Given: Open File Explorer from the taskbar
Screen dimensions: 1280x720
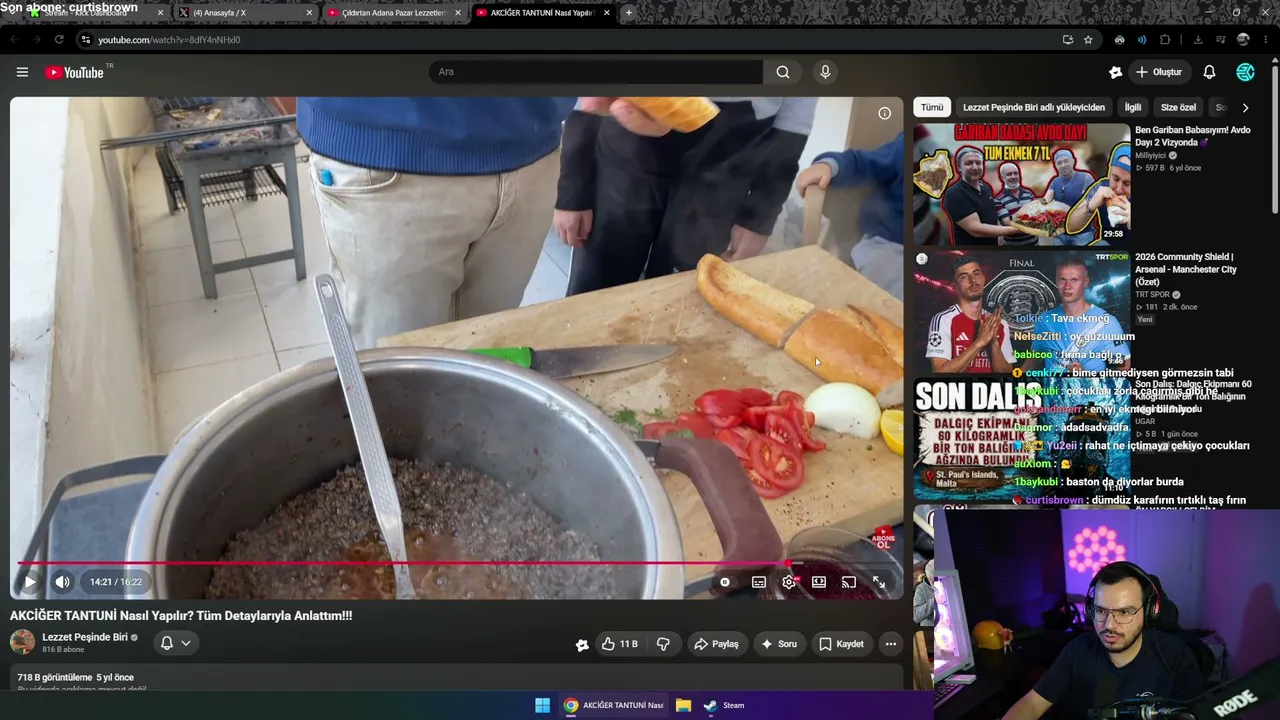Looking at the screenshot, I should 683,705.
